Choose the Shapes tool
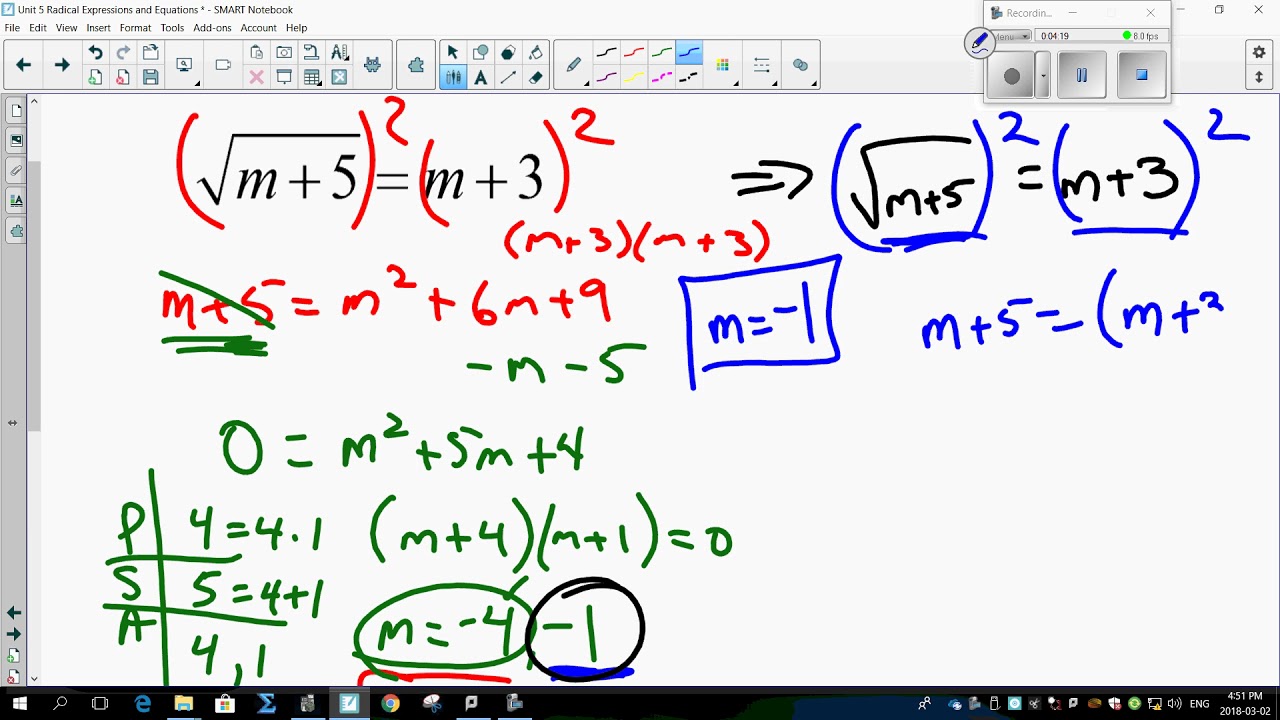 481,53
